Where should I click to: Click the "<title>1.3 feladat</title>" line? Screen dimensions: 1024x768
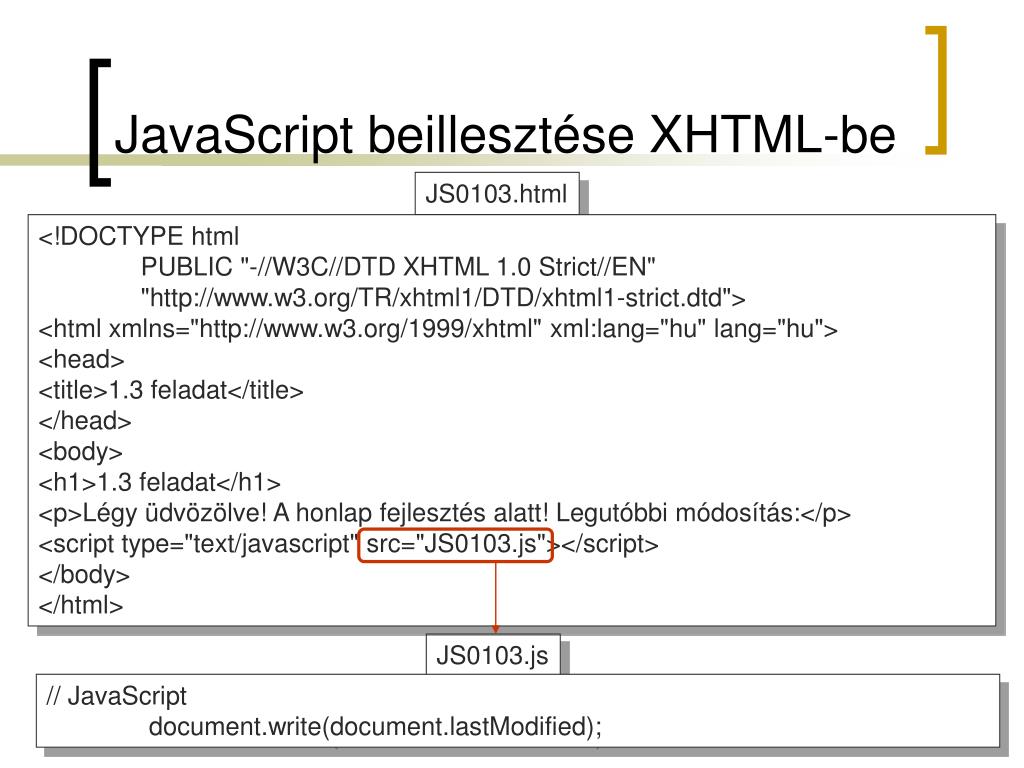(171, 391)
